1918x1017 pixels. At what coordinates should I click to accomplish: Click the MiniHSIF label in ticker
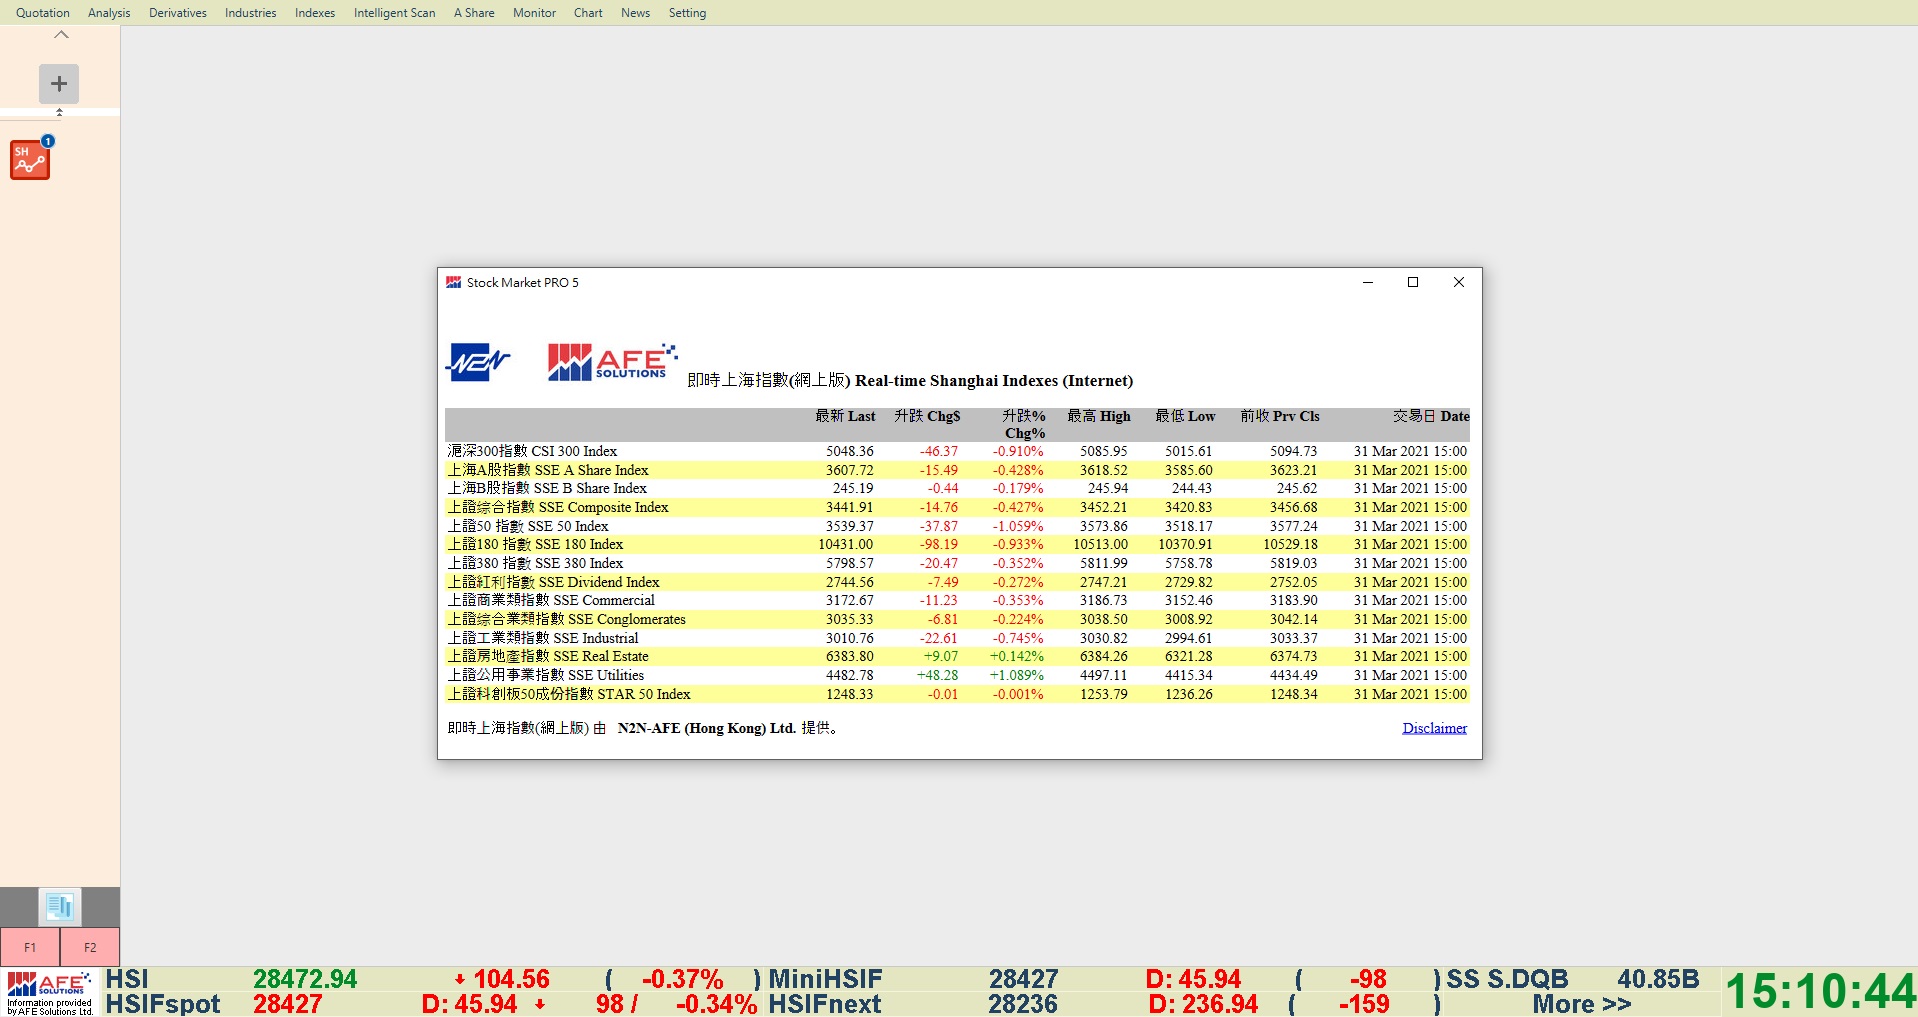pyautogui.click(x=826, y=979)
